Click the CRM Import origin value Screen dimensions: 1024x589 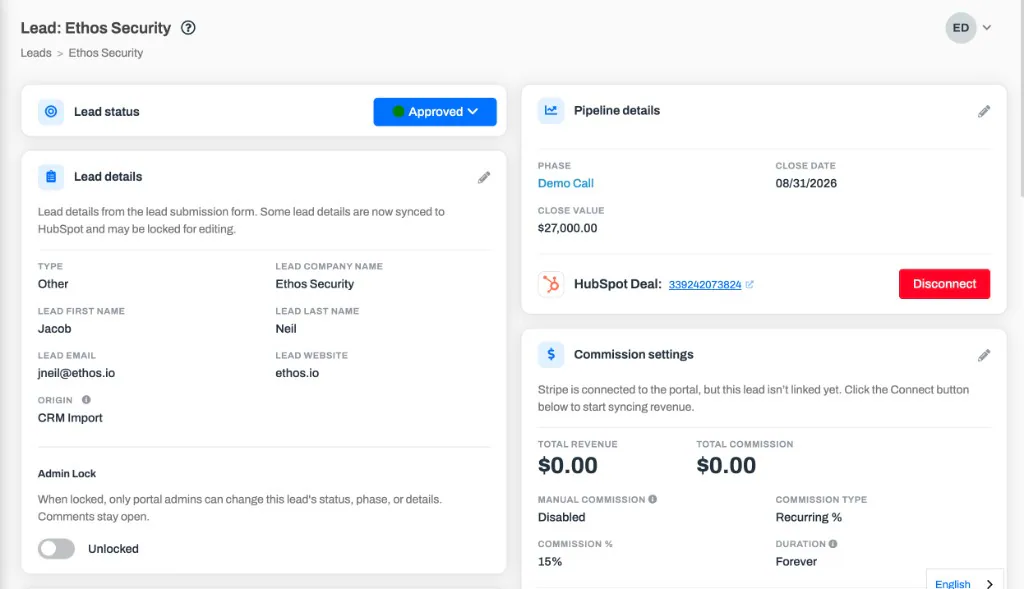pyautogui.click(x=70, y=418)
